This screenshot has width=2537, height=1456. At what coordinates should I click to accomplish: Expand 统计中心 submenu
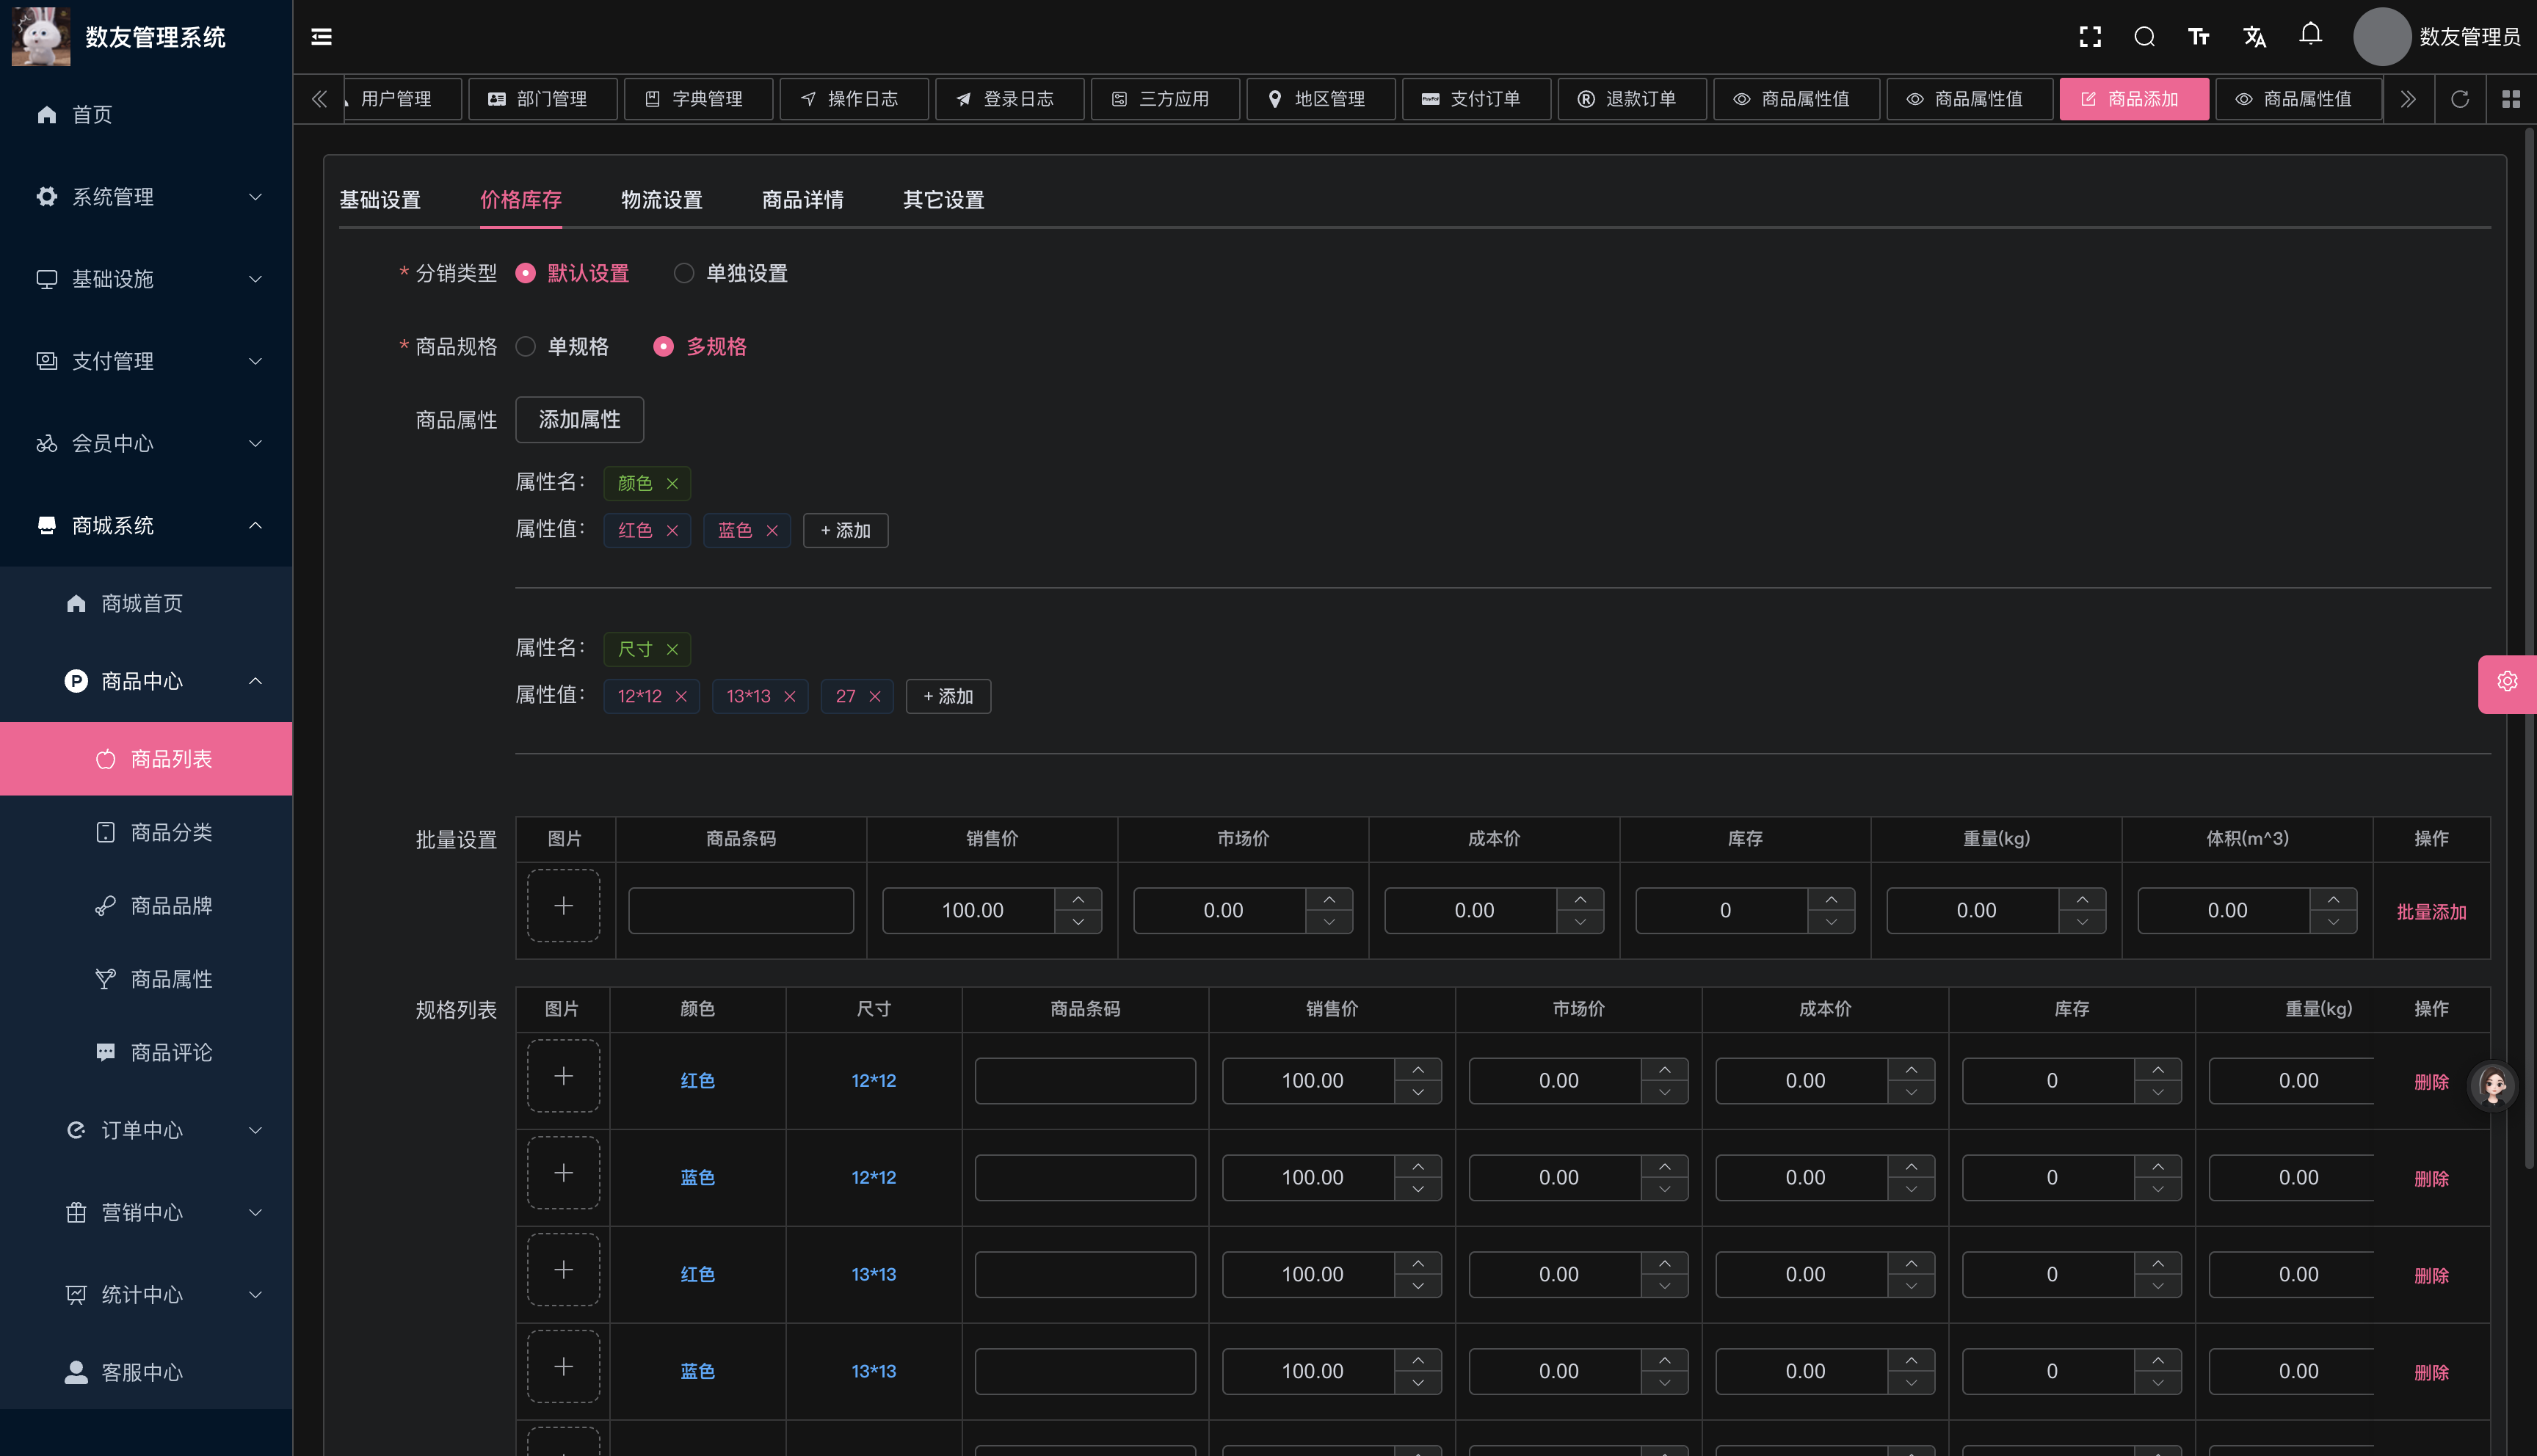[x=146, y=1295]
